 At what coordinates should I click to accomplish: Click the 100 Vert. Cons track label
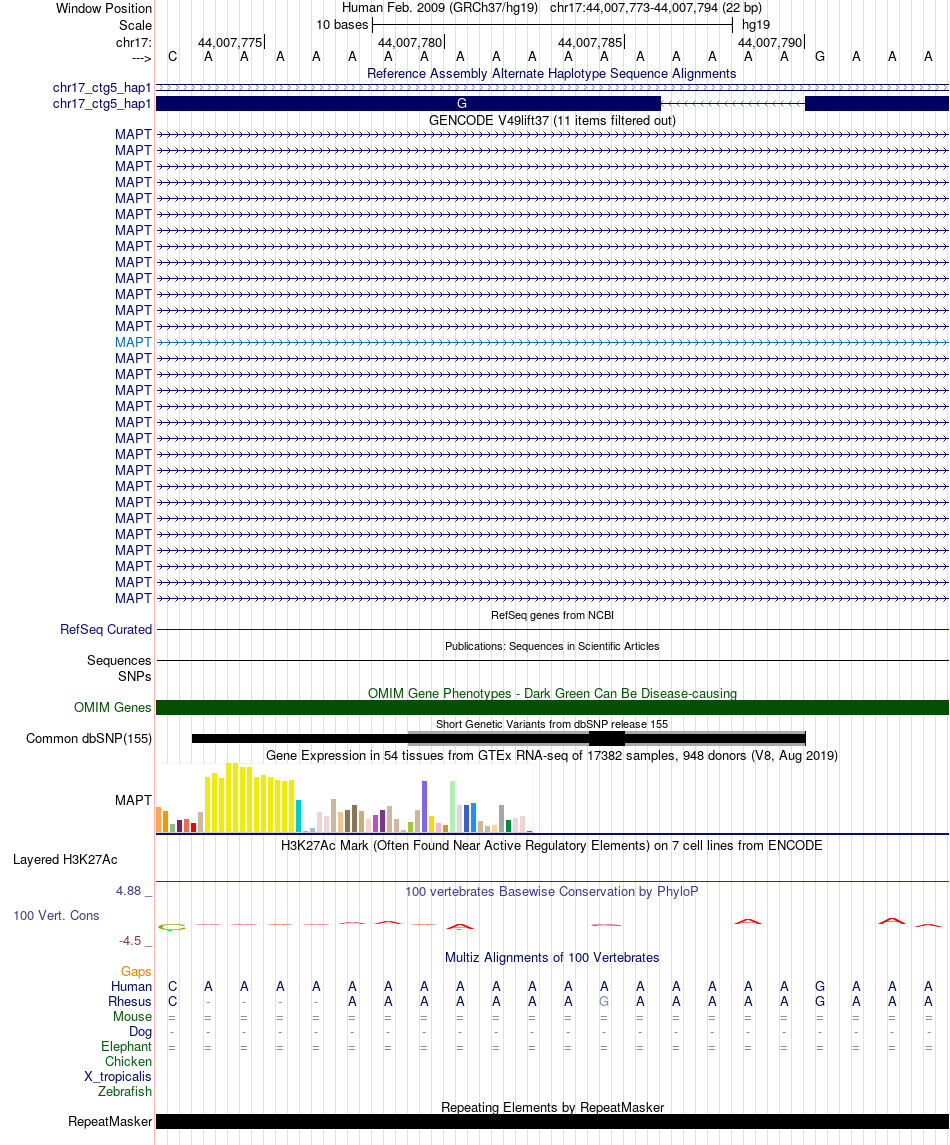pyautogui.click(x=56, y=916)
